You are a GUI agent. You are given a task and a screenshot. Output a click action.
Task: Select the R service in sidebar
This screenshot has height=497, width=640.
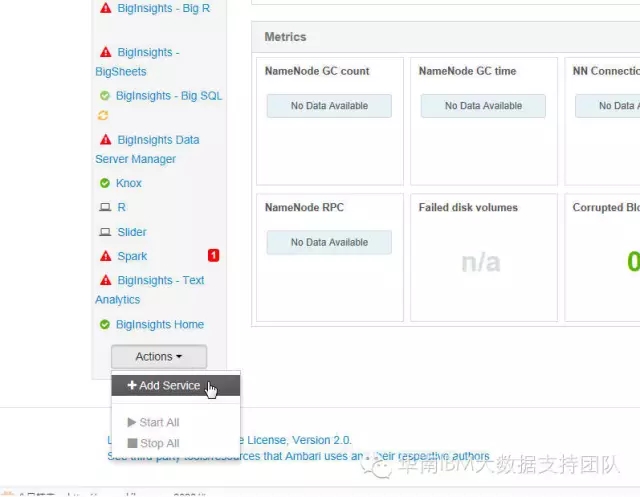click(x=122, y=207)
